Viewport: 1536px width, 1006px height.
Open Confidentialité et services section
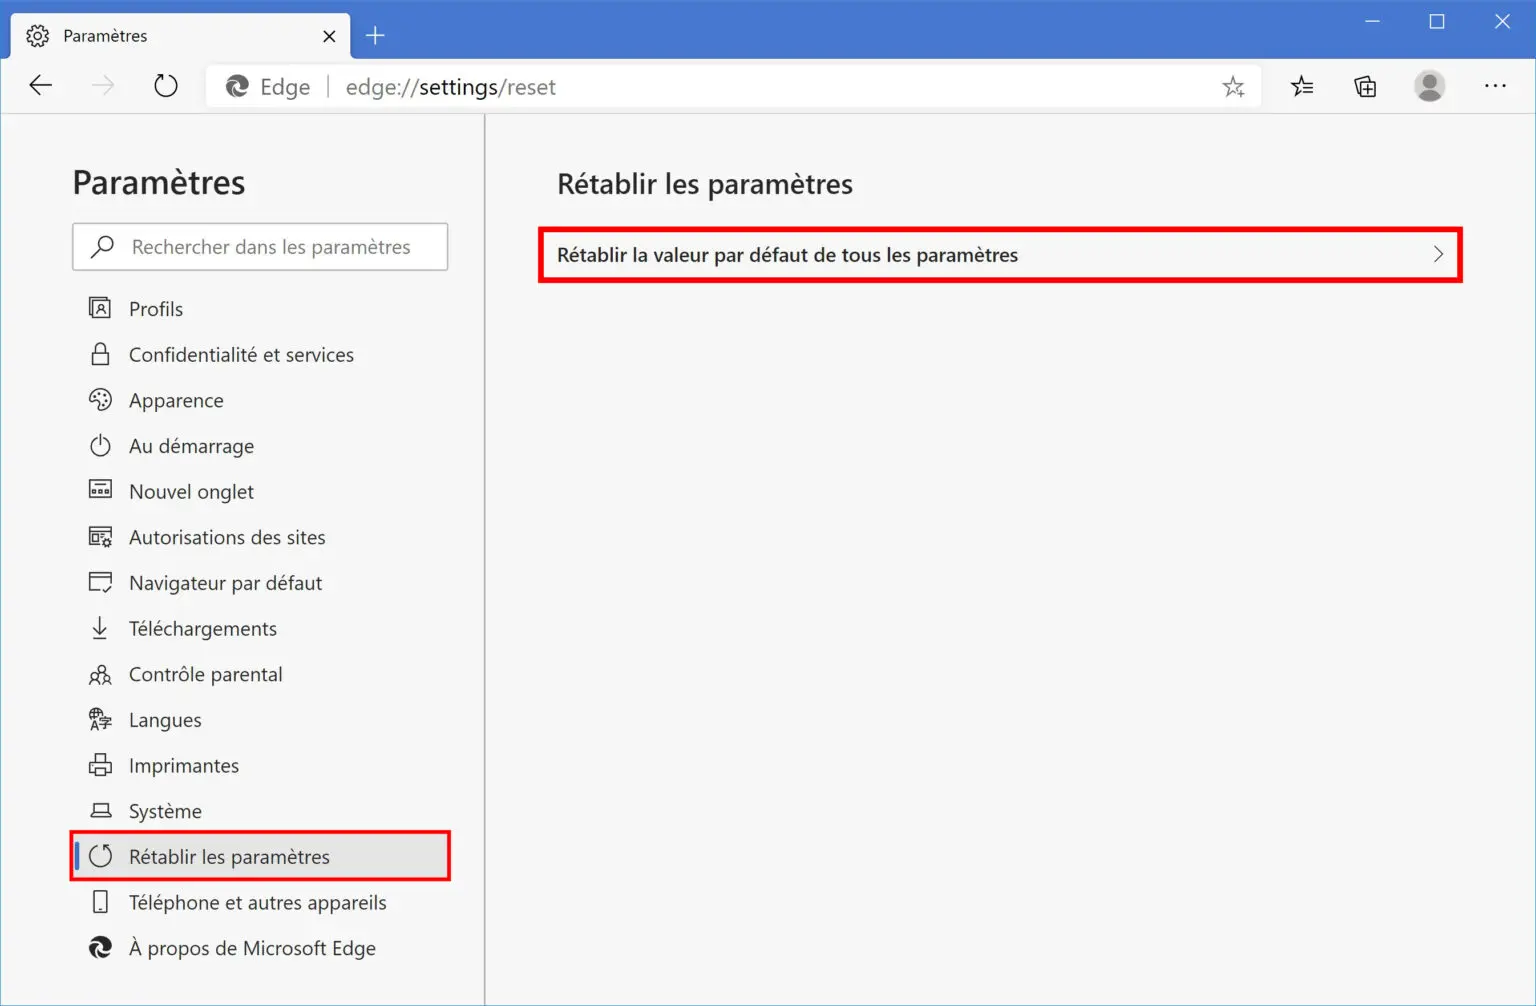tap(241, 355)
